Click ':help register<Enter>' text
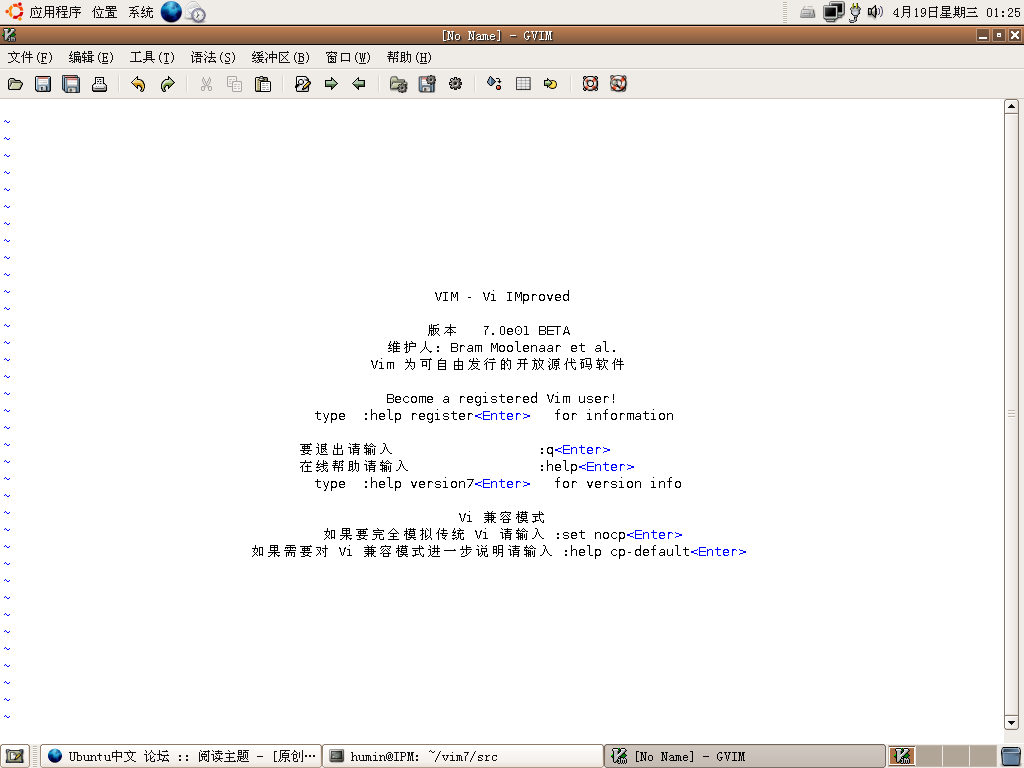Image resolution: width=1024 pixels, height=768 pixels. [446, 415]
